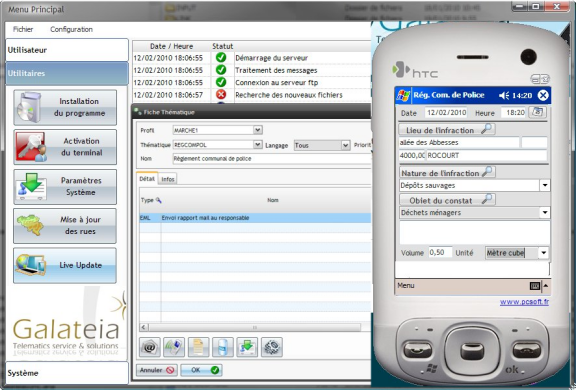Click green status icon for Démarrage du serveur
Image resolution: width=576 pixels, height=390 pixels.
[x=221, y=57]
